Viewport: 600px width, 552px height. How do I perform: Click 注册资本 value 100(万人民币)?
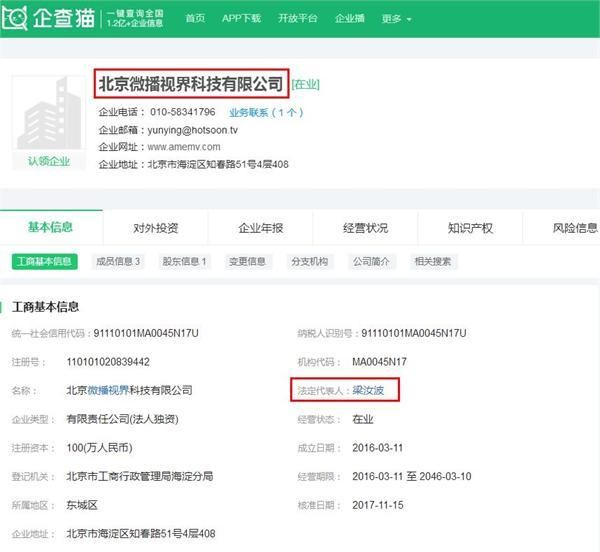[x=99, y=448]
